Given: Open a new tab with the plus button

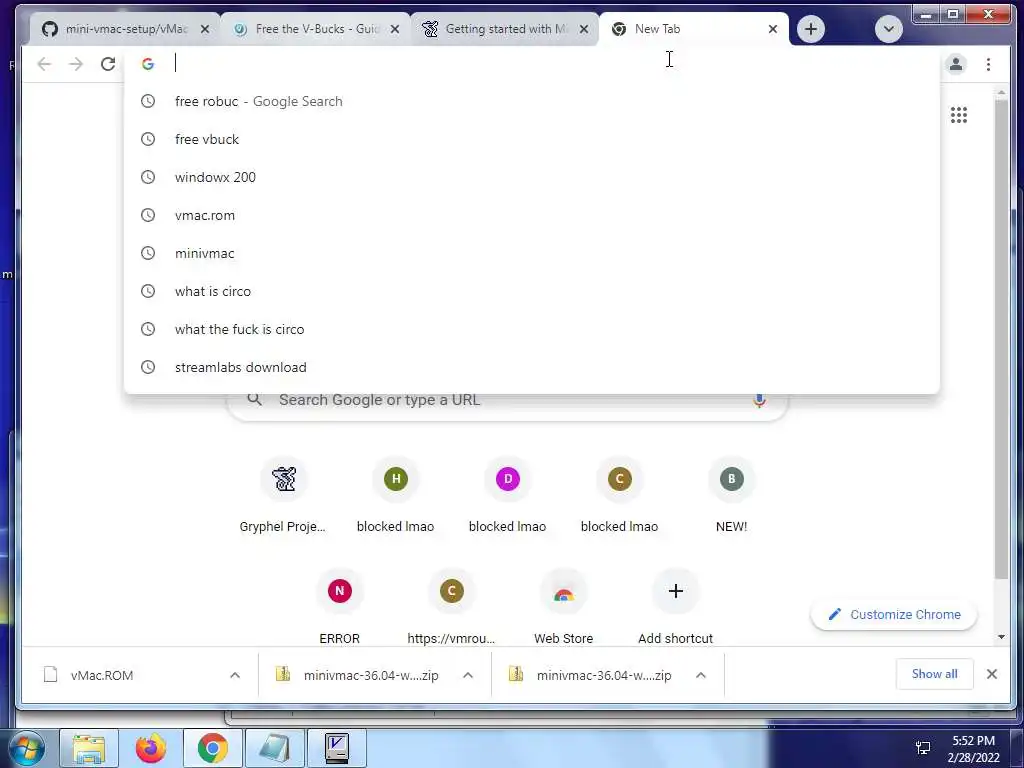Looking at the screenshot, I should (x=810, y=29).
